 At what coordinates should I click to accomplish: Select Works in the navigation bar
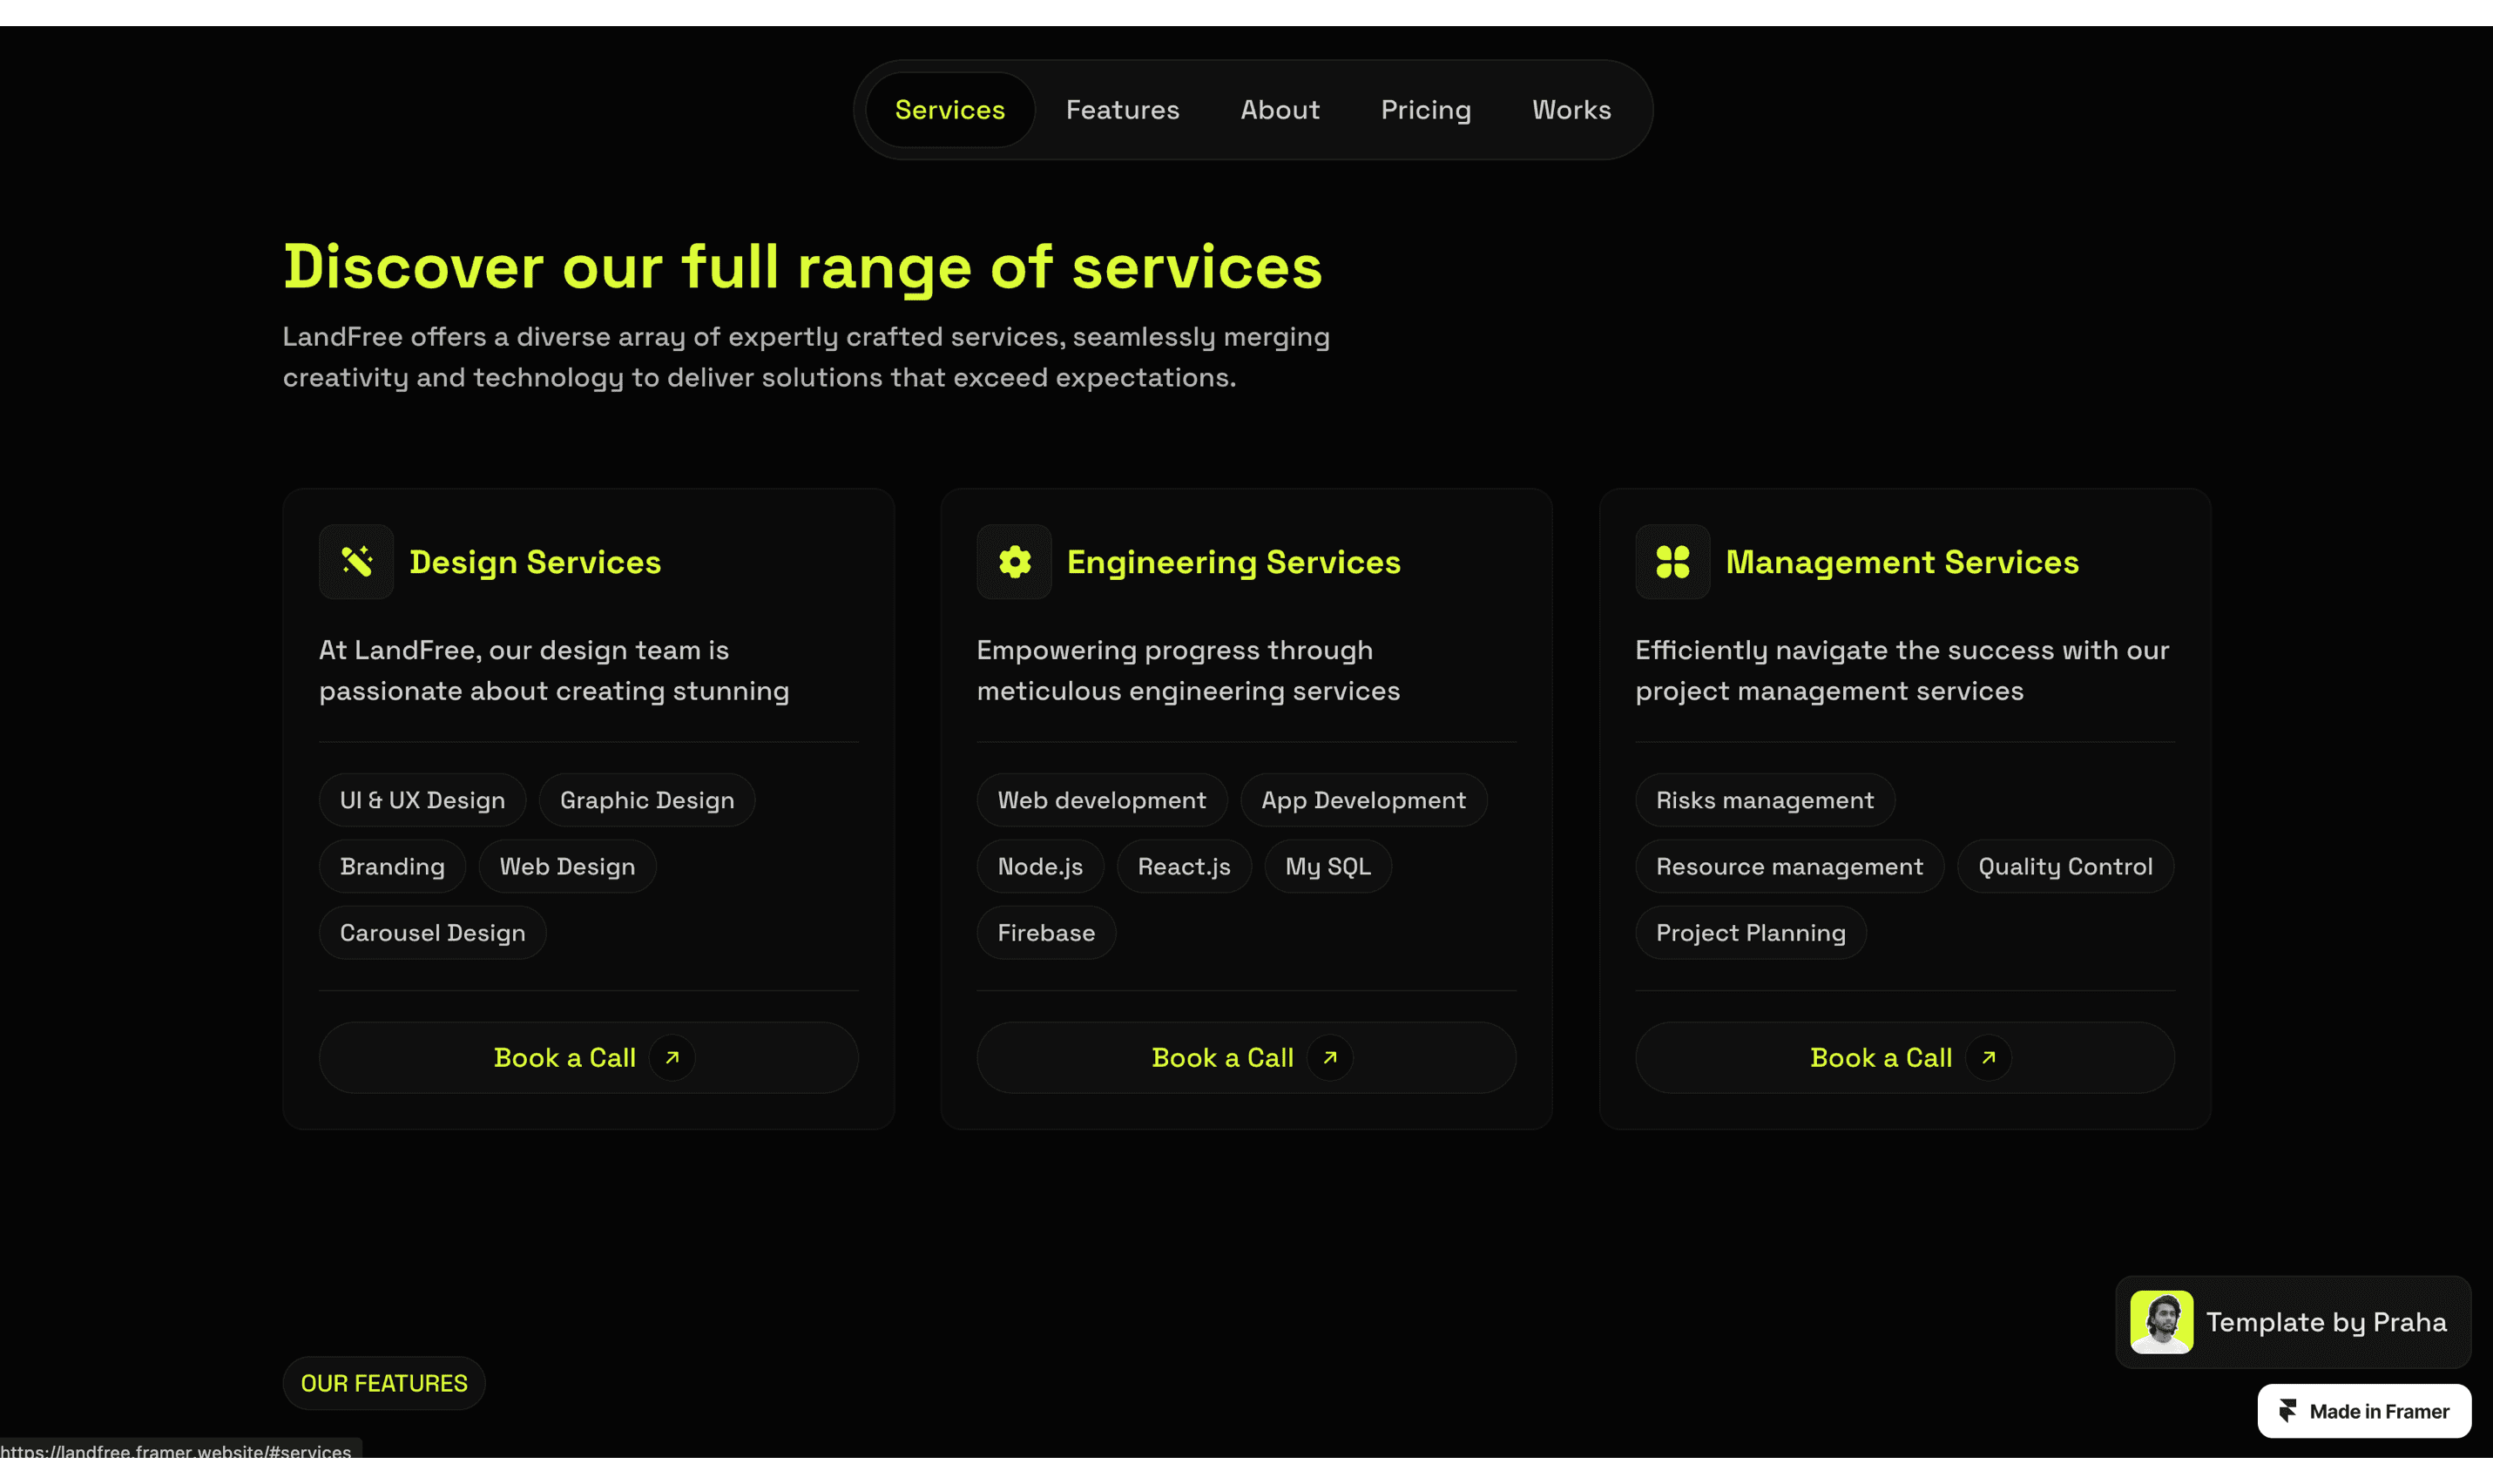coord(1571,110)
